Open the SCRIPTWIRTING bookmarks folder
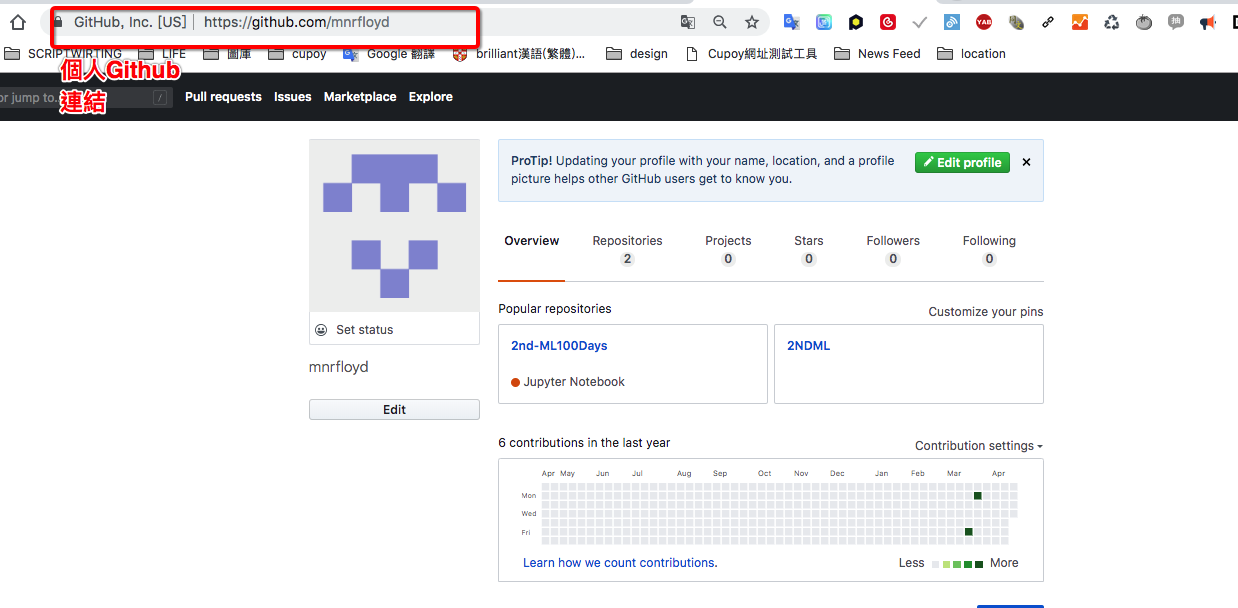 coord(63,54)
